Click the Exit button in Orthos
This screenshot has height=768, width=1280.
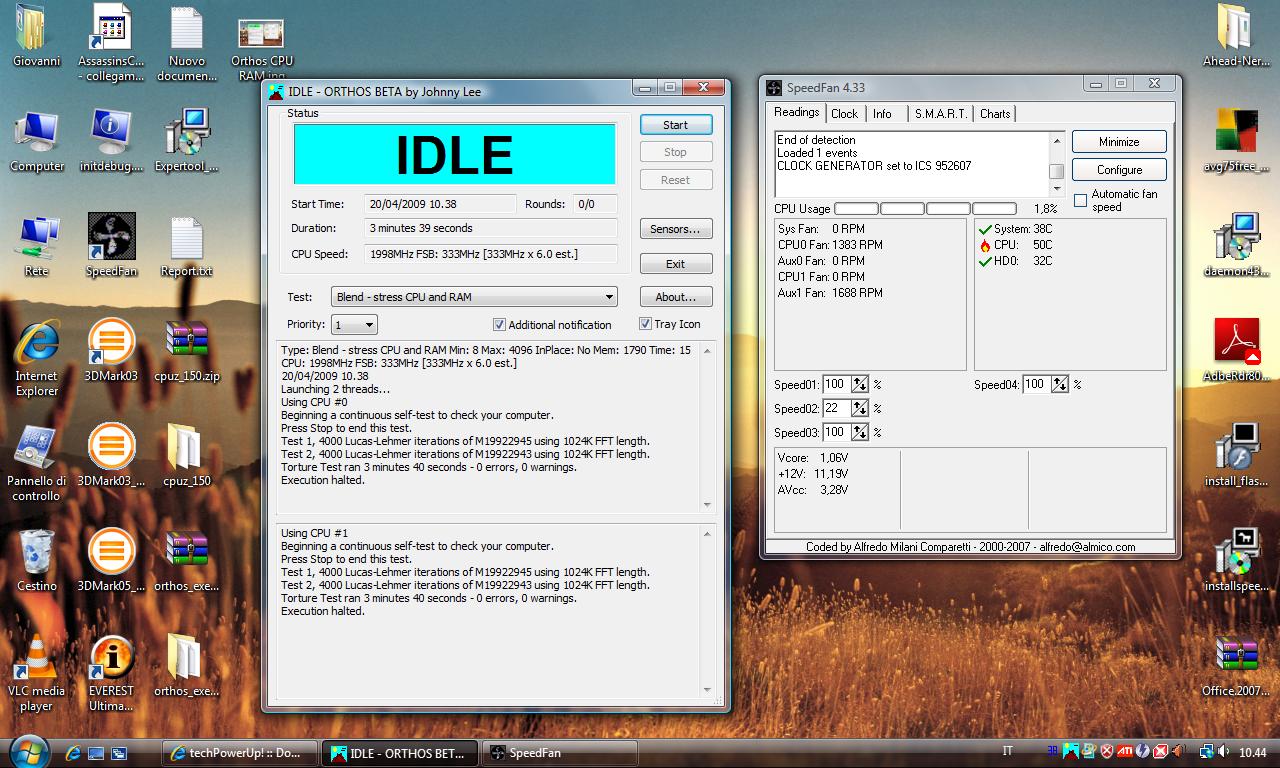tap(676, 264)
